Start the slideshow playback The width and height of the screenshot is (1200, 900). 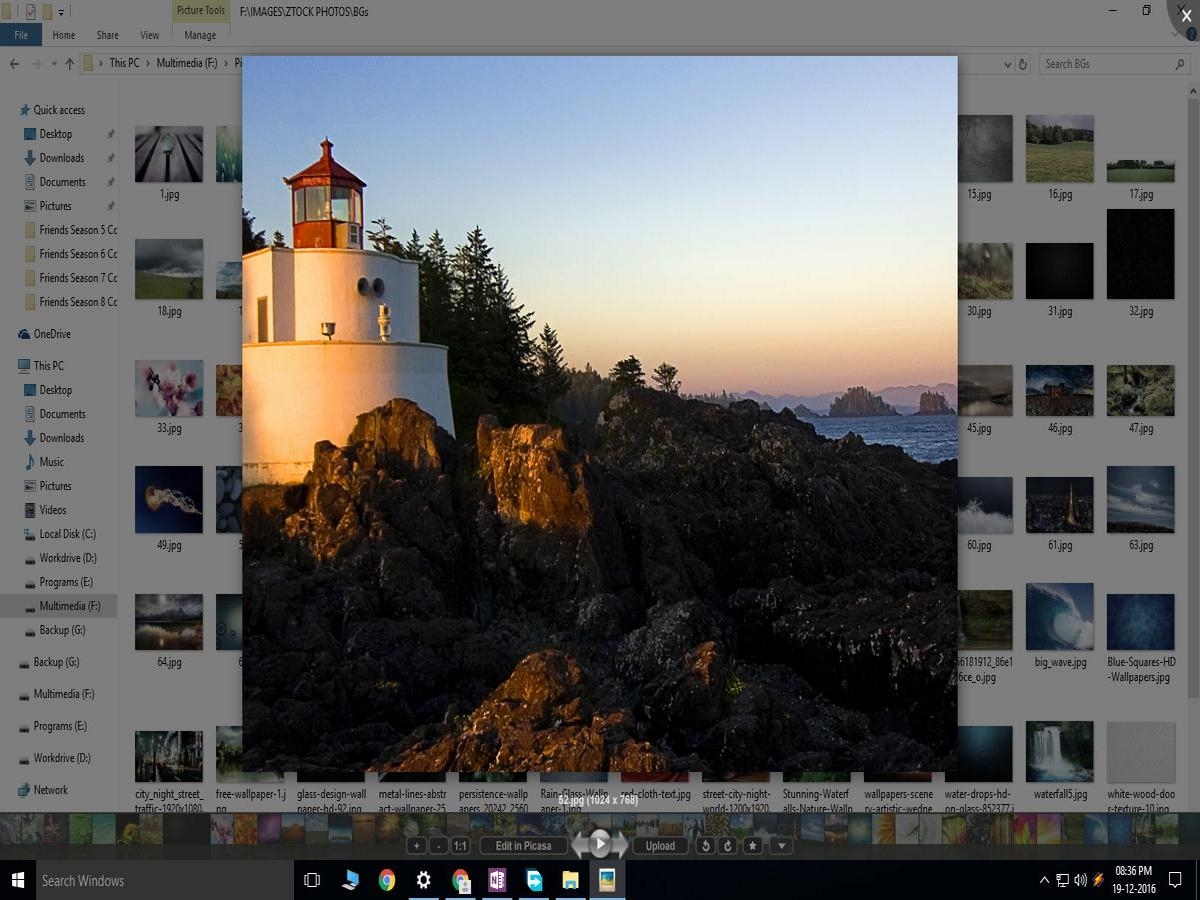point(600,844)
